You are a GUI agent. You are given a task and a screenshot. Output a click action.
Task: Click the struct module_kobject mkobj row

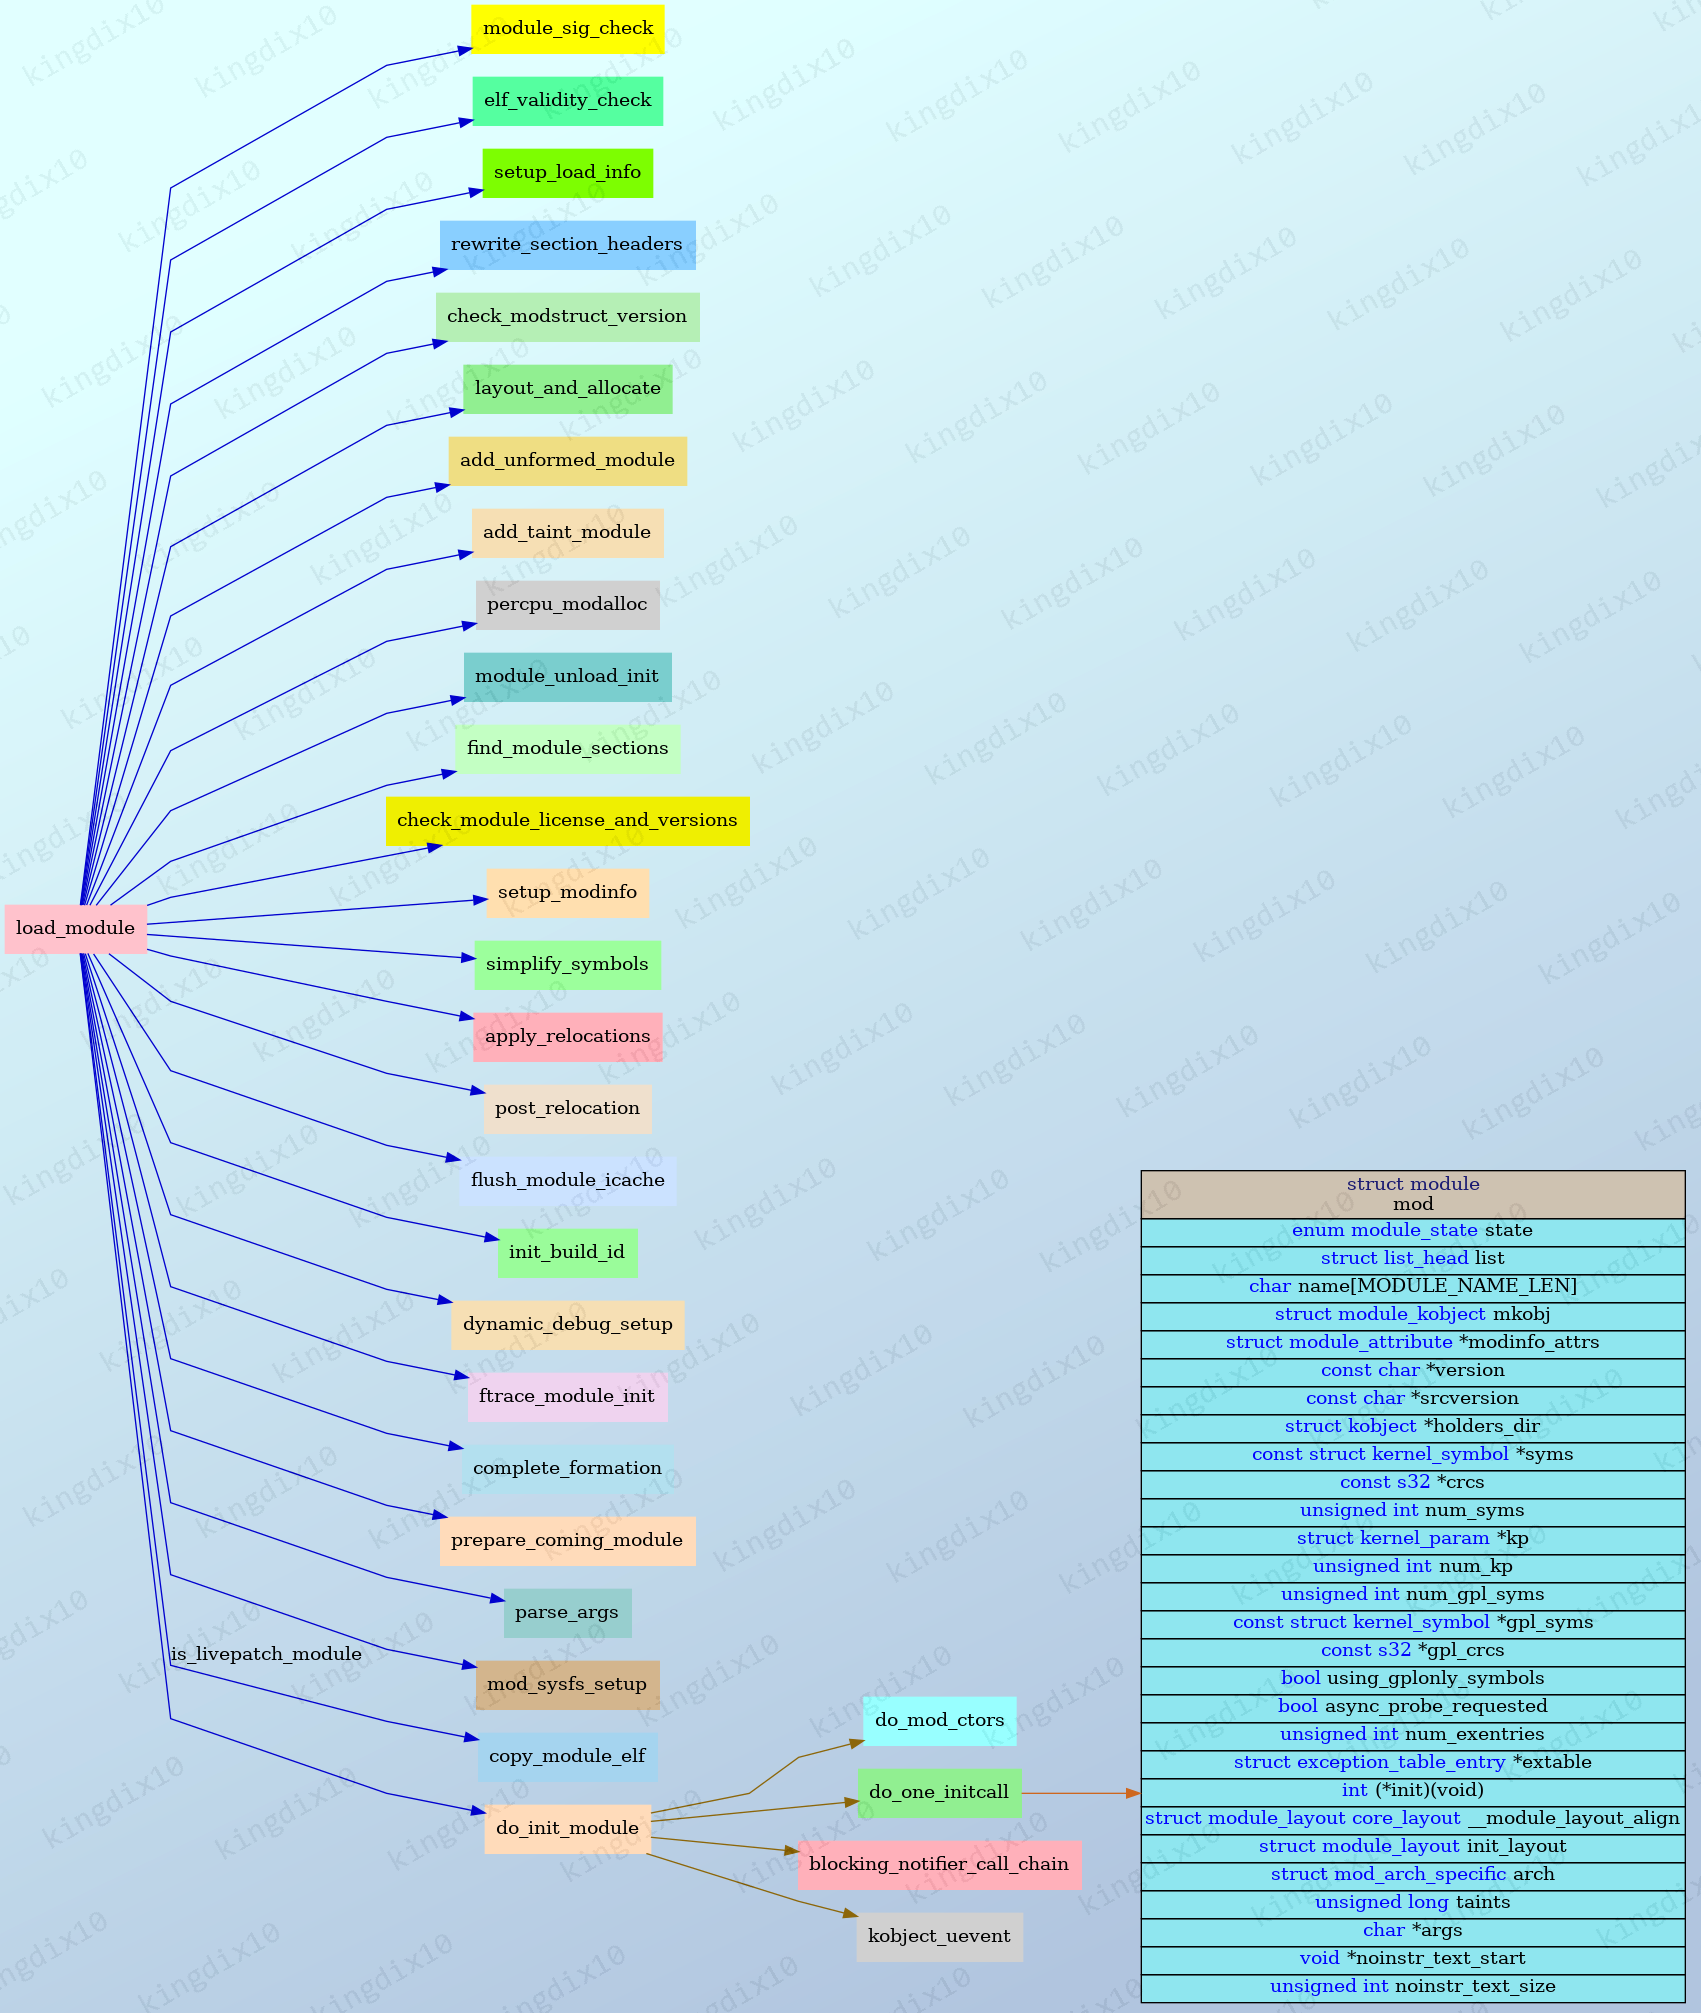[x=1413, y=1315]
